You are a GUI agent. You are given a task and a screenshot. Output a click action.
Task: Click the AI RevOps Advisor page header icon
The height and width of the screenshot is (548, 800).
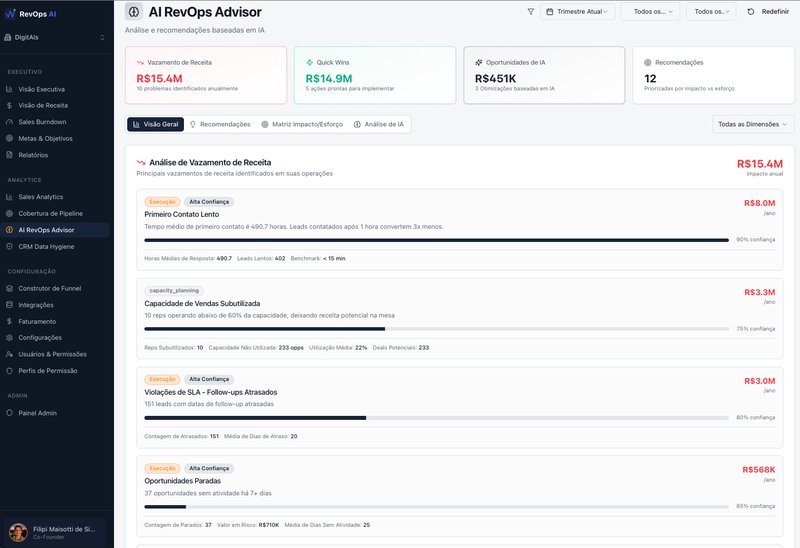[x=134, y=11]
